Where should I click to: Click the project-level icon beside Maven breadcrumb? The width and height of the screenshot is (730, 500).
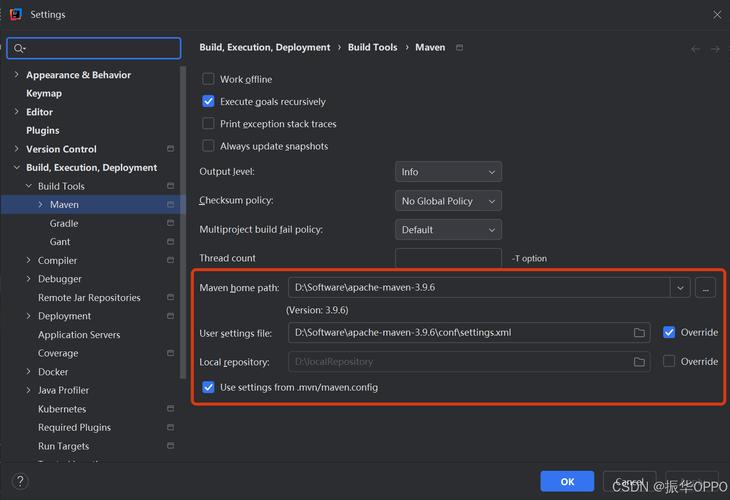(x=459, y=47)
